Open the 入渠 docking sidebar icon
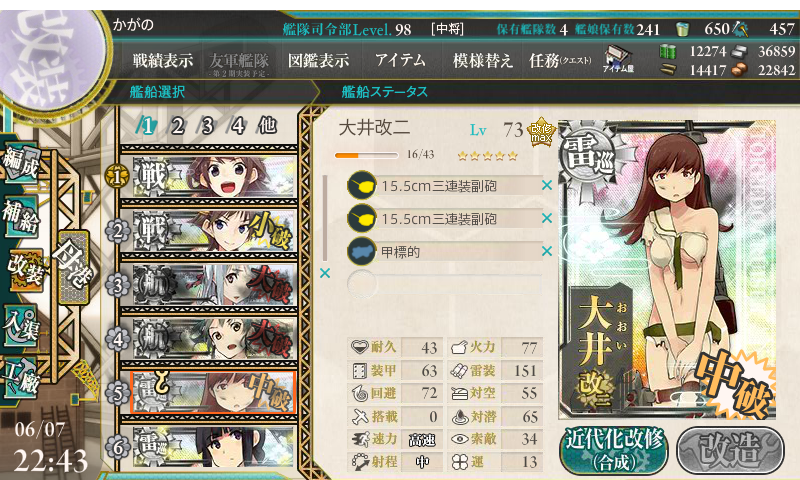The width and height of the screenshot is (800, 480). (22, 325)
